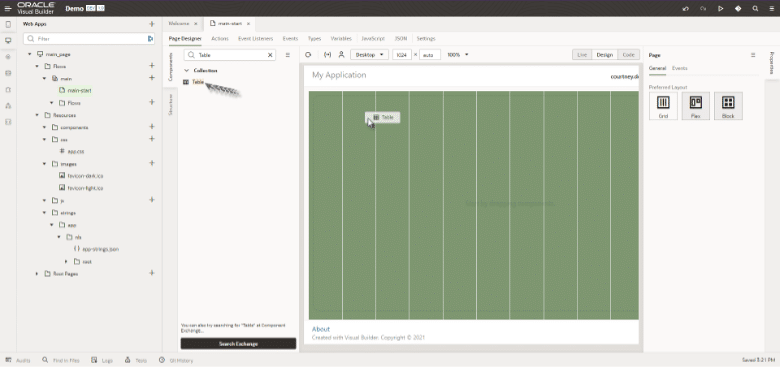Click plus icon beside Root Pages
Image resolution: width=780 pixels, height=368 pixels.
pyautogui.click(x=152, y=273)
